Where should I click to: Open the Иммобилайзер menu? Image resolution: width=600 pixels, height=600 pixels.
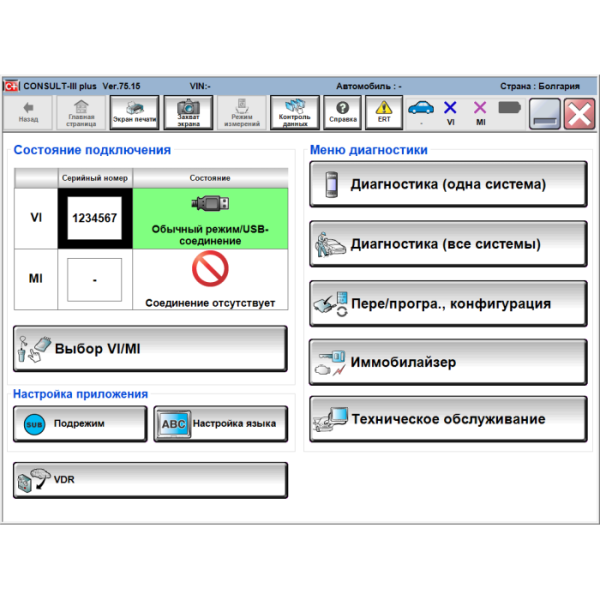(x=448, y=362)
